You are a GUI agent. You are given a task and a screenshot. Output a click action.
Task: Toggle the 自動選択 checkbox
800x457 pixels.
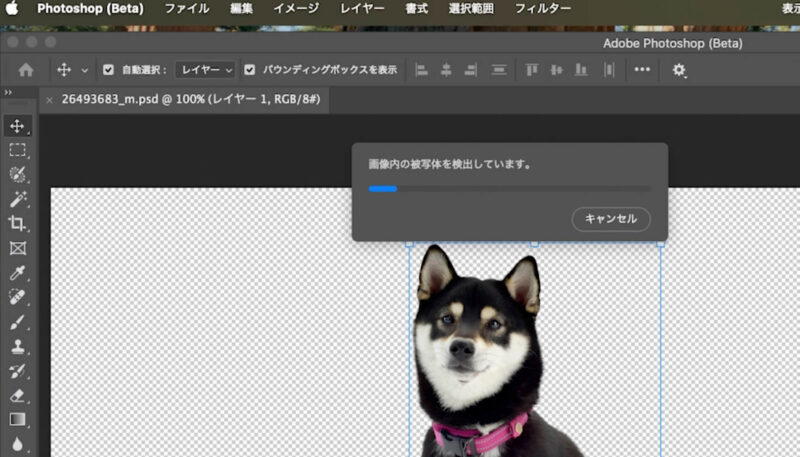(x=108, y=70)
